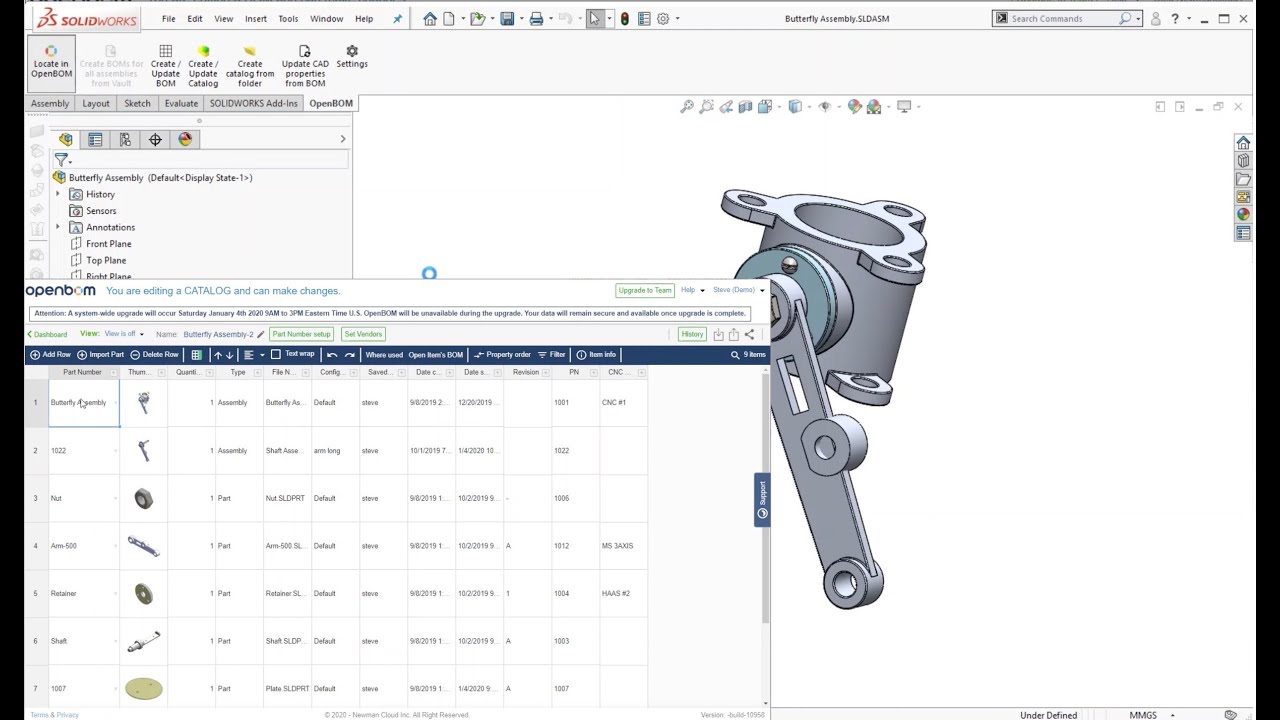Click Create / Update Catalog ribbon icon

(203, 66)
